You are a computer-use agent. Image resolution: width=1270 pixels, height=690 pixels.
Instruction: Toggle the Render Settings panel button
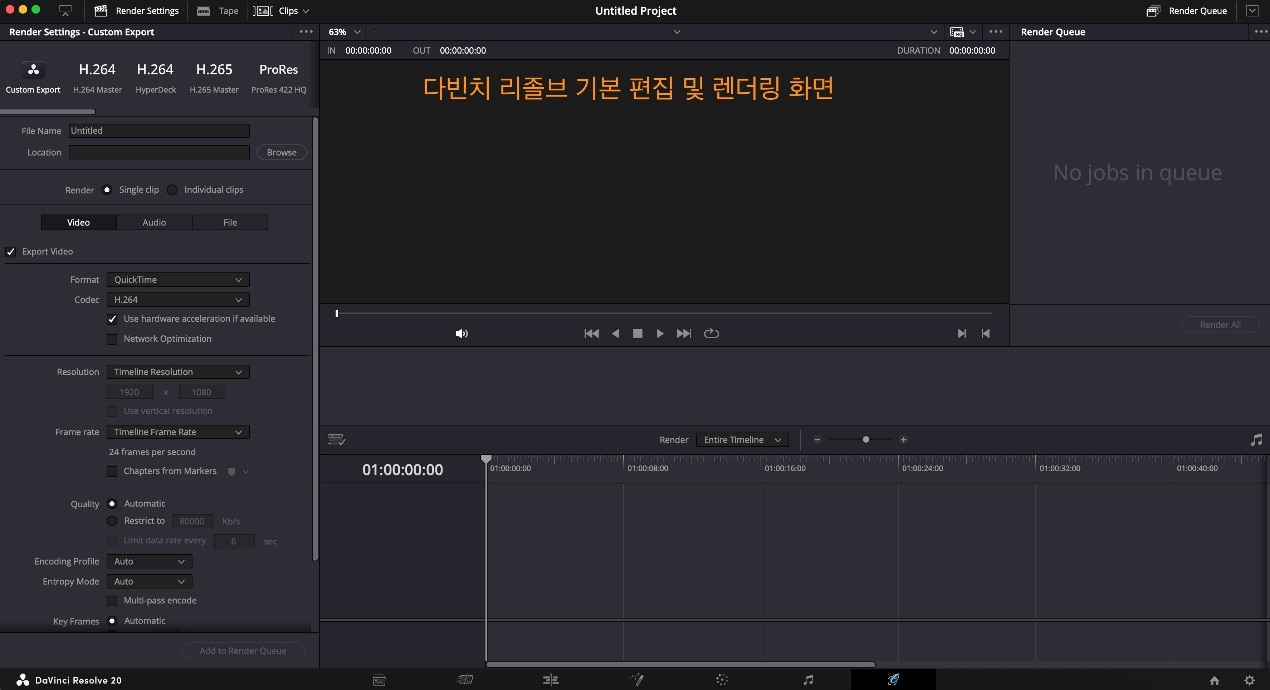pos(136,11)
